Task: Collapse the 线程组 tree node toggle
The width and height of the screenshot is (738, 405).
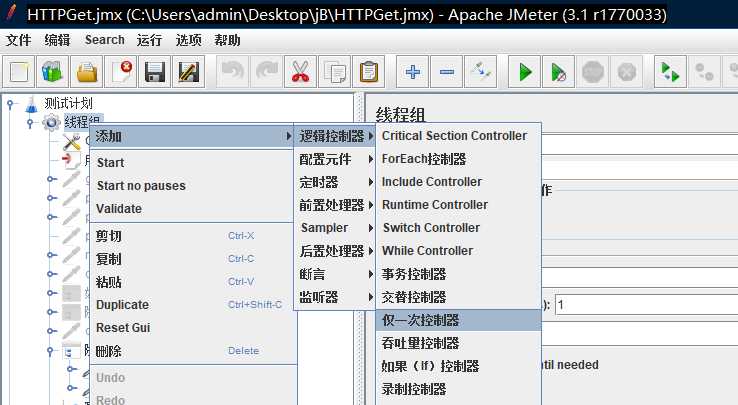Action: (x=30, y=123)
